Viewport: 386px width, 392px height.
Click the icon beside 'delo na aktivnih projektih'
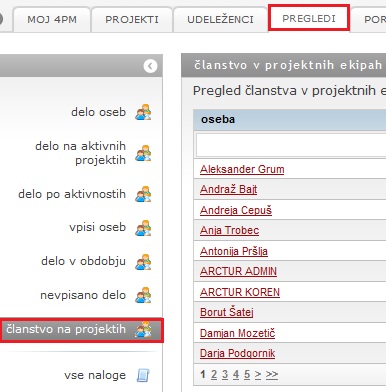pyautogui.click(x=143, y=153)
